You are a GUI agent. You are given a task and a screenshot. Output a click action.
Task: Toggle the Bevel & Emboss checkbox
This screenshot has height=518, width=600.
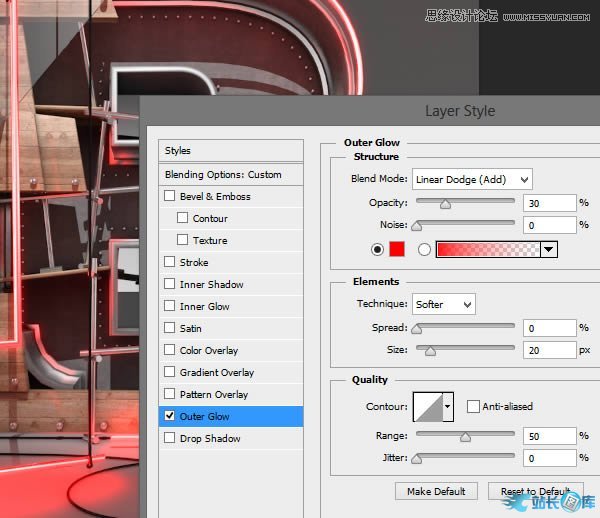(x=170, y=196)
